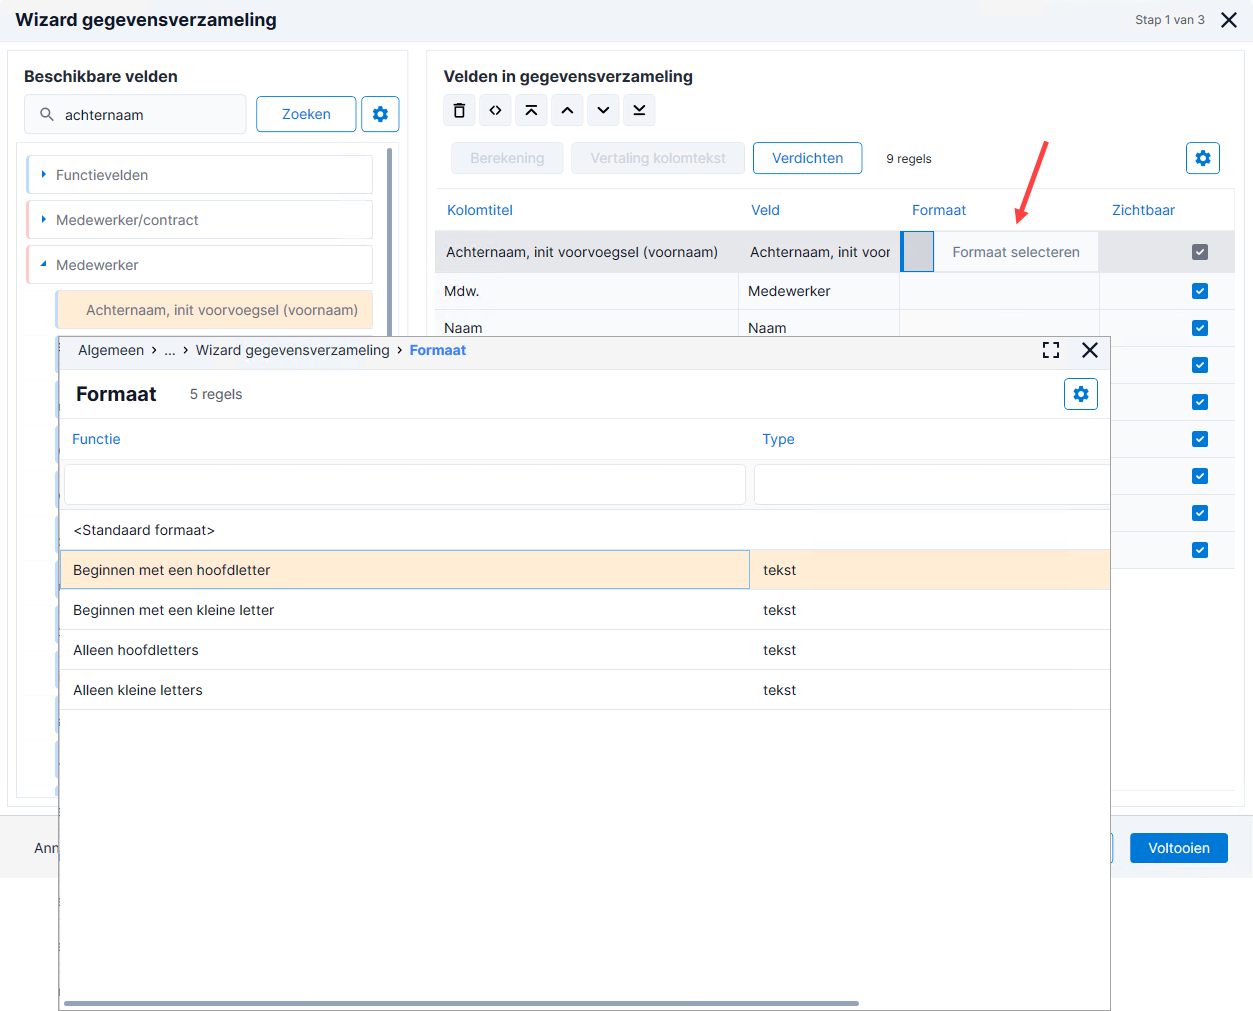Click the code brackets icon in toolbar
This screenshot has width=1253, height=1011.
pos(495,110)
